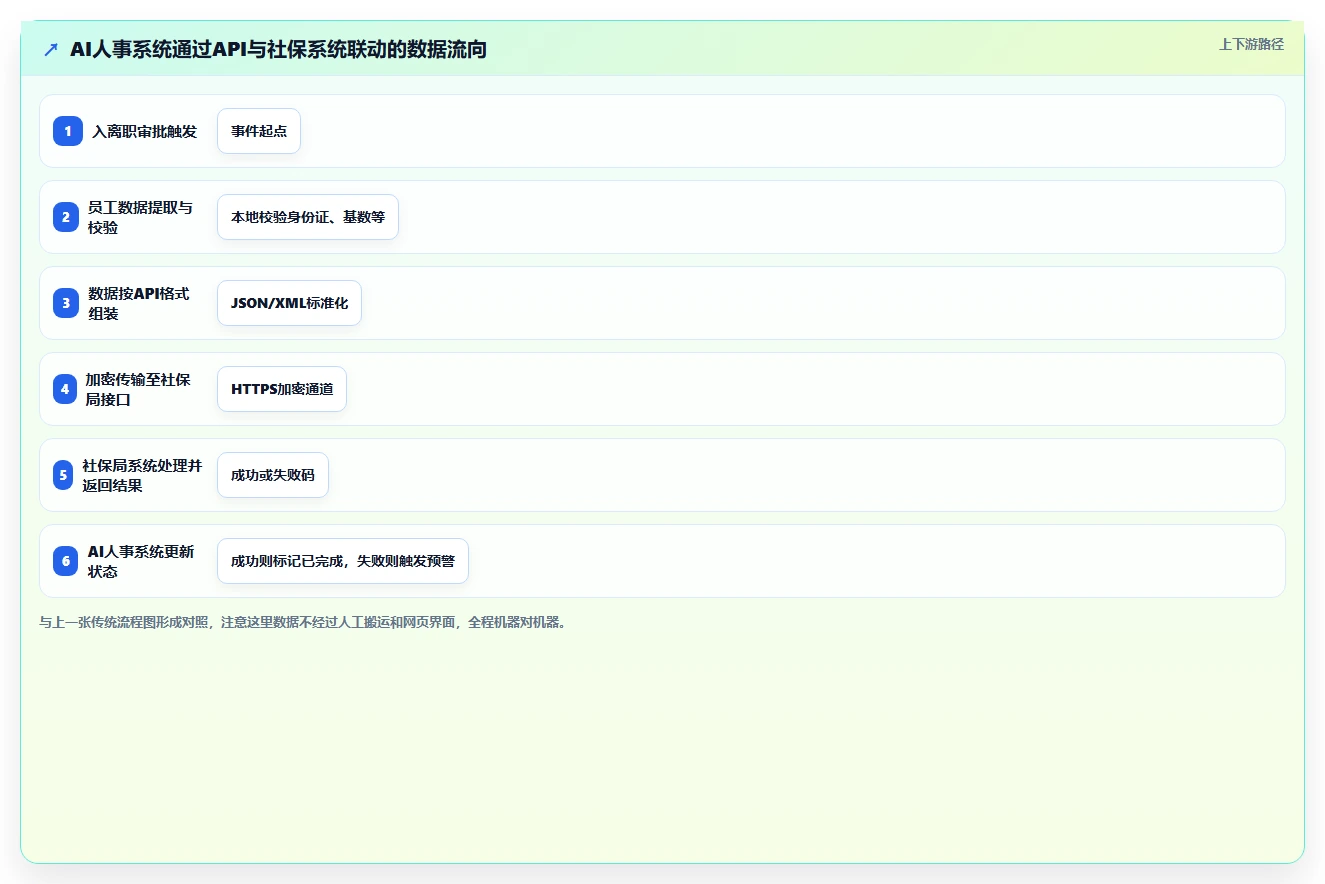The image size is (1325, 884).
Task: Select the step 4 number badge
Action: (x=65, y=389)
